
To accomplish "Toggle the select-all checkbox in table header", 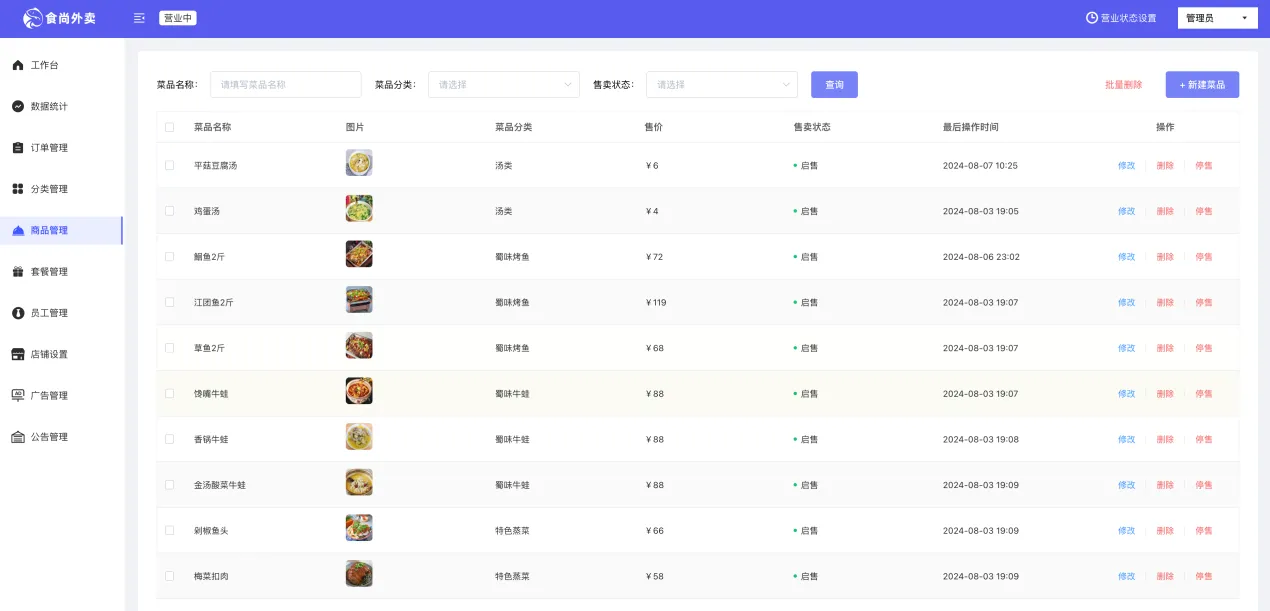I will pos(169,127).
